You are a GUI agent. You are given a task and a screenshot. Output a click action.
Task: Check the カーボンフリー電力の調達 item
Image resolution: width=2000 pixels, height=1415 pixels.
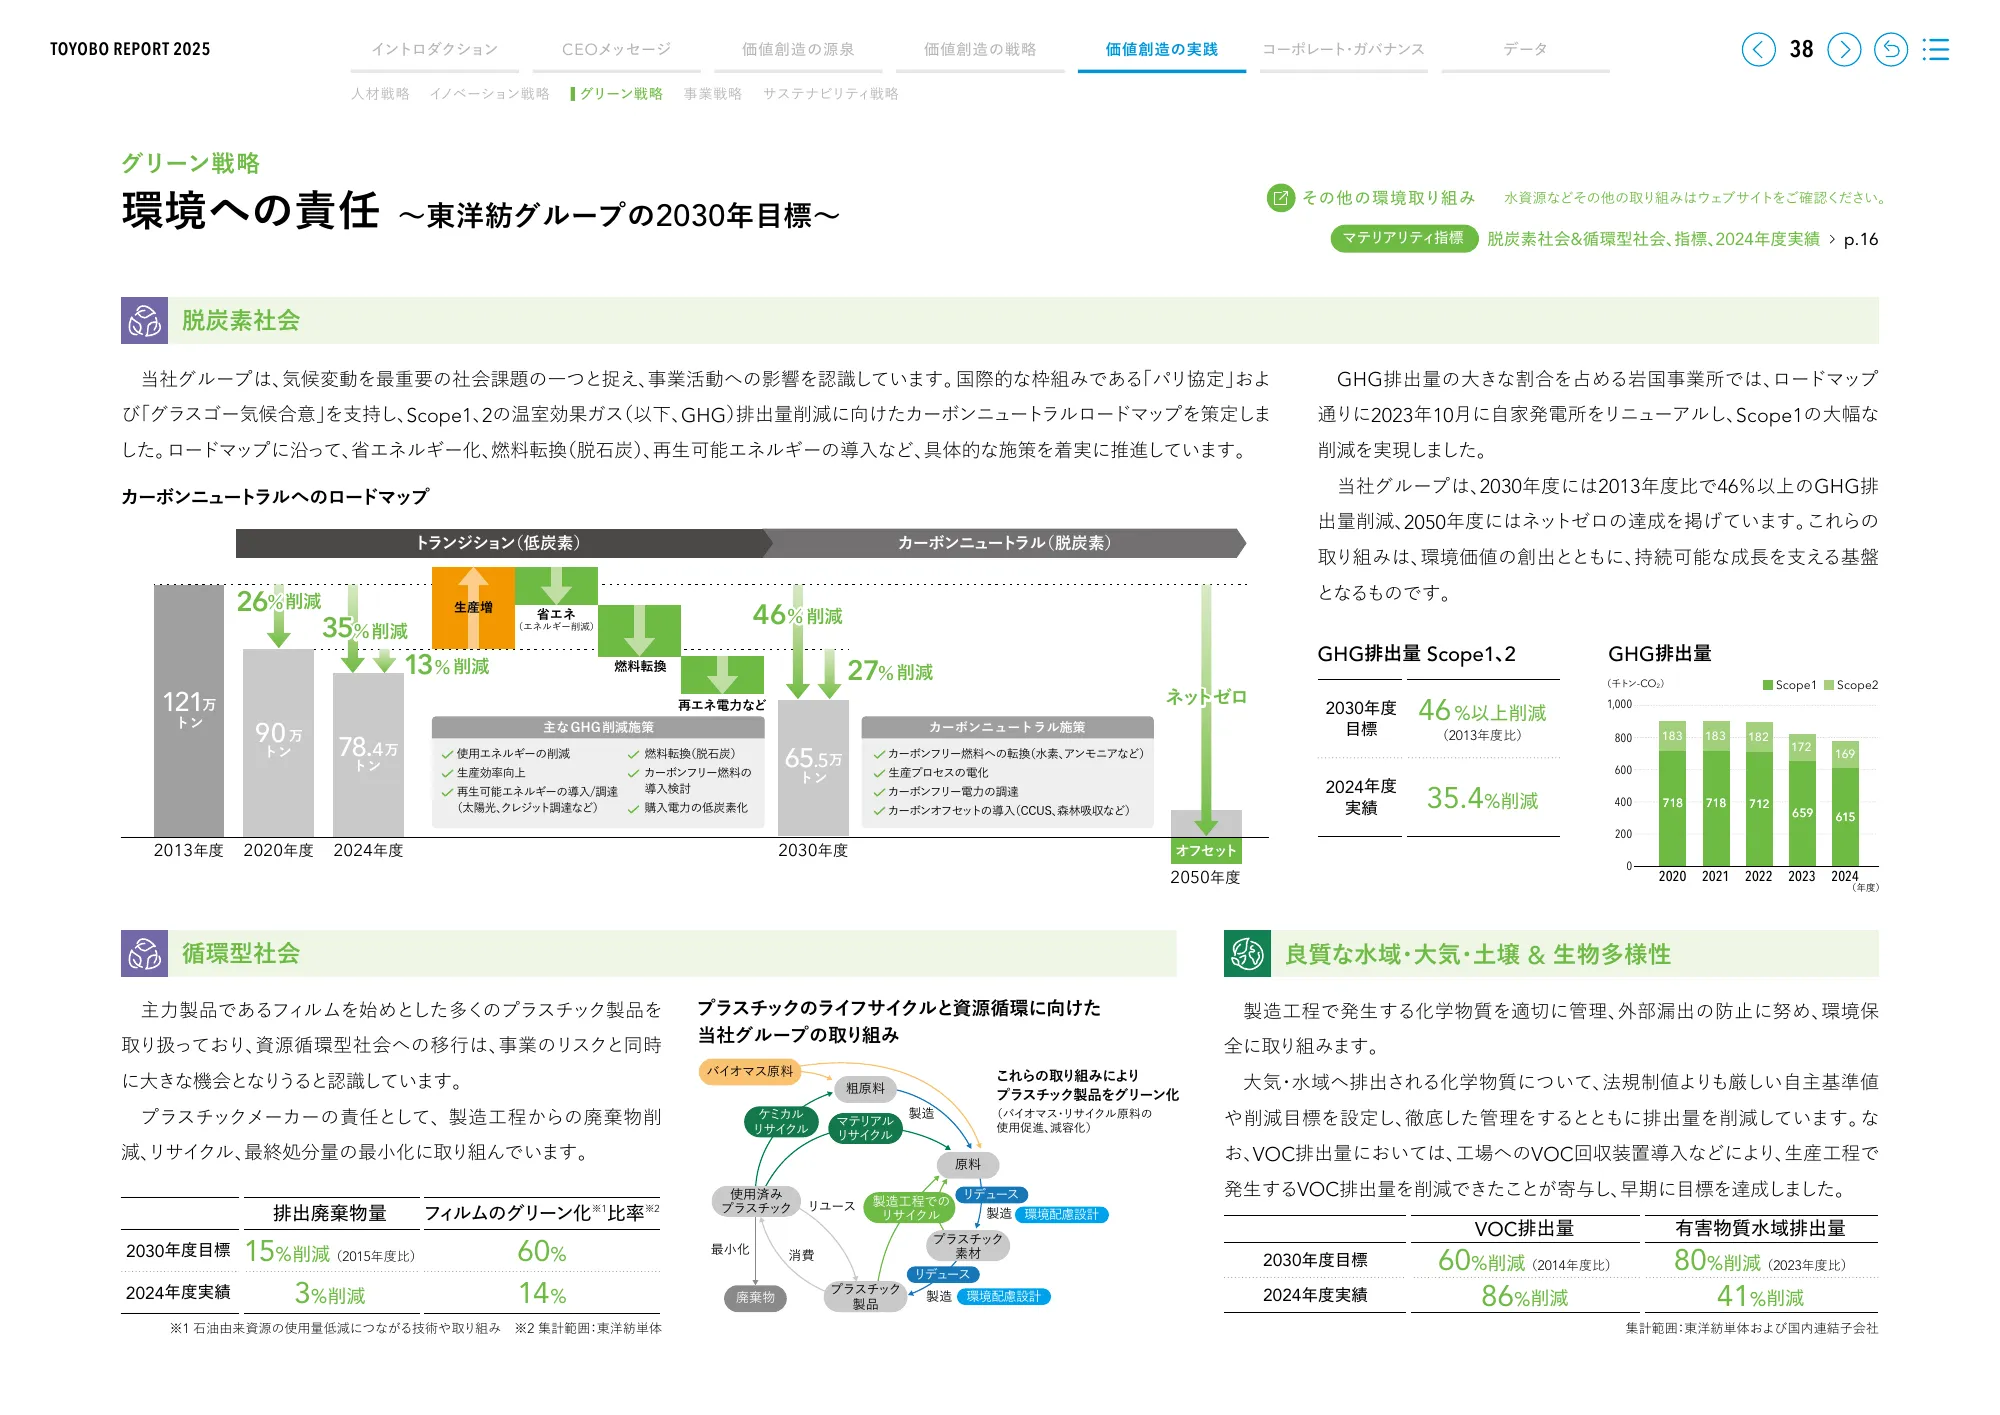point(880,793)
